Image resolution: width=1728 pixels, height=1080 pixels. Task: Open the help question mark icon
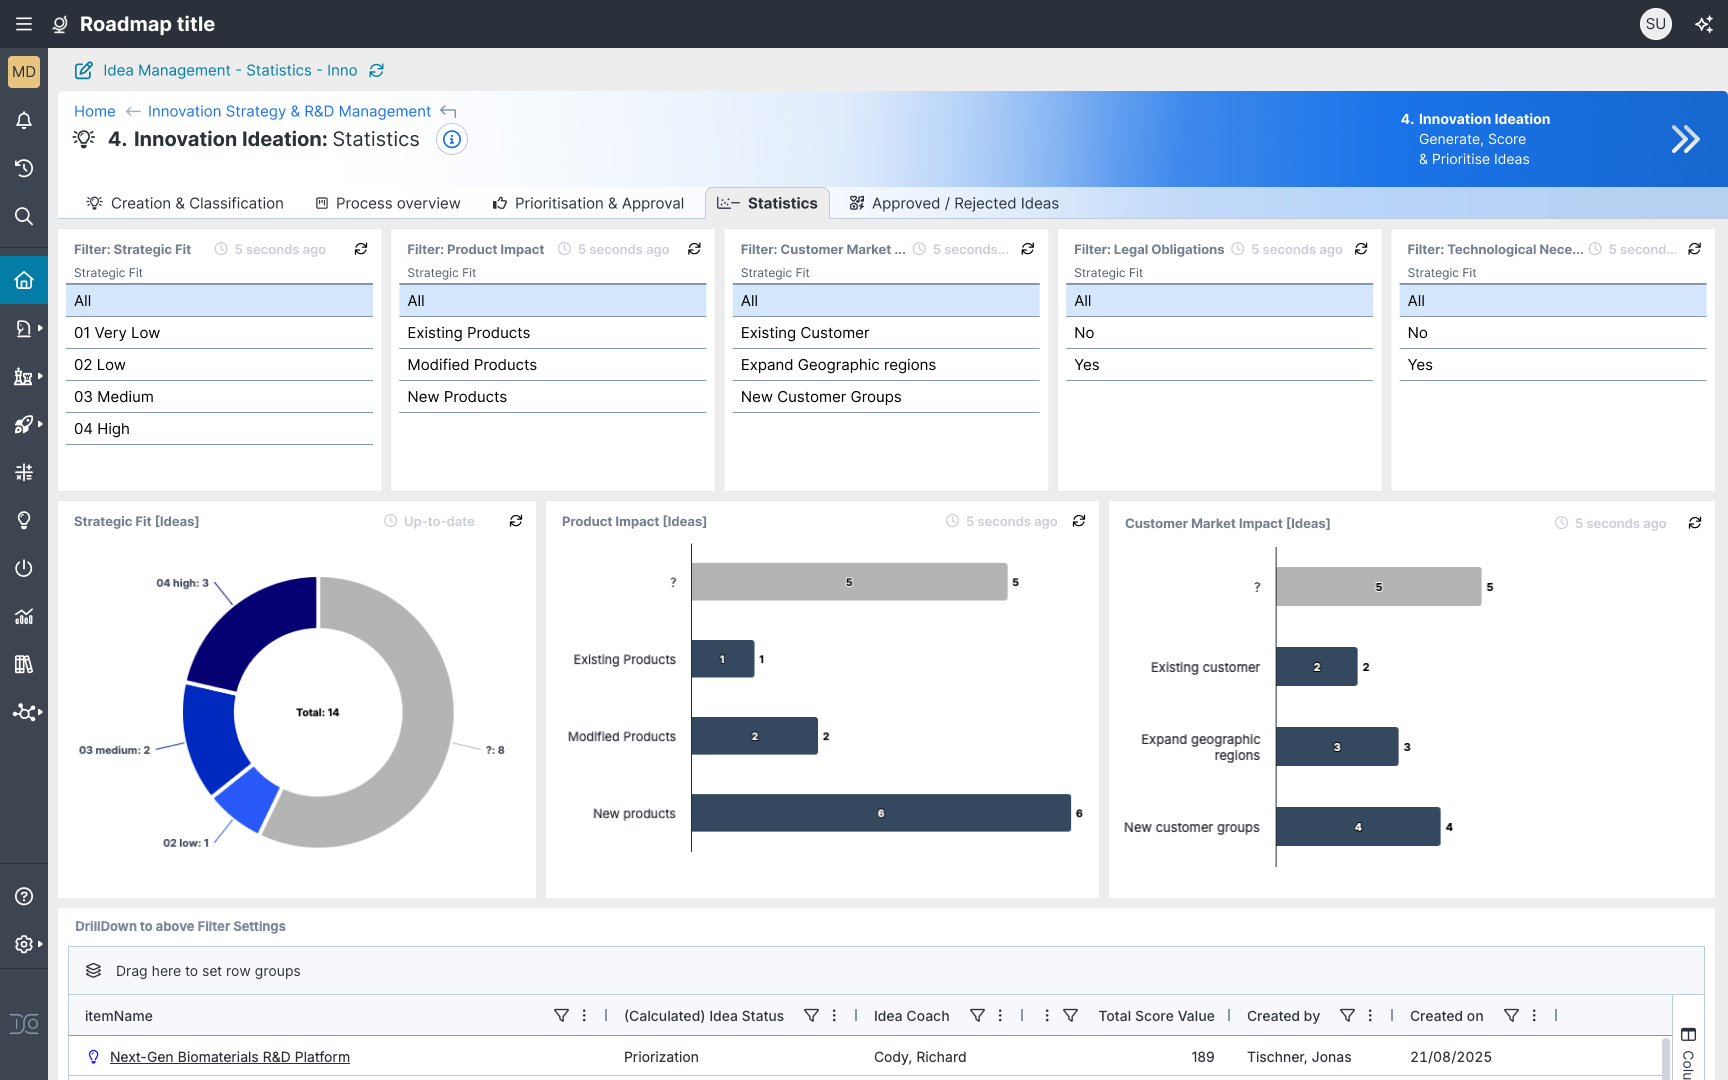pyautogui.click(x=24, y=896)
